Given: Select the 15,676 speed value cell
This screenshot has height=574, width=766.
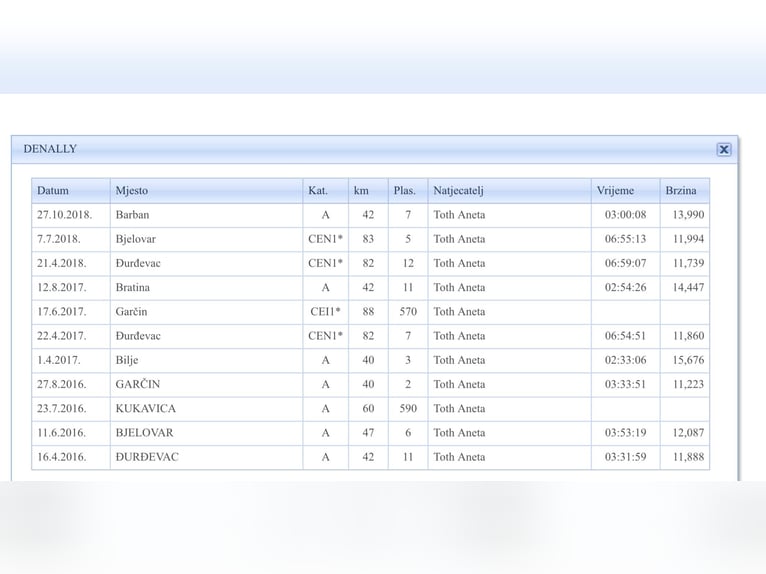Looking at the screenshot, I should [684, 360].
